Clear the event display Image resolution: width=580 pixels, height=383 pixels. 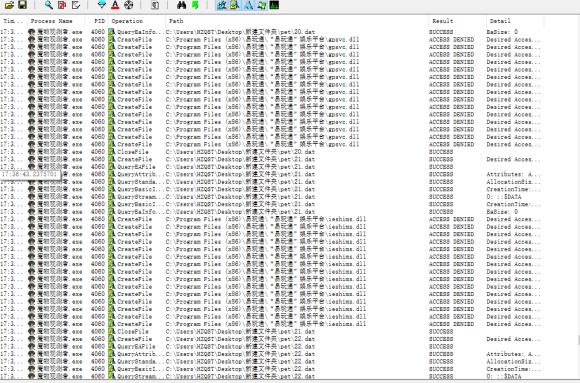tap(76, 5)
